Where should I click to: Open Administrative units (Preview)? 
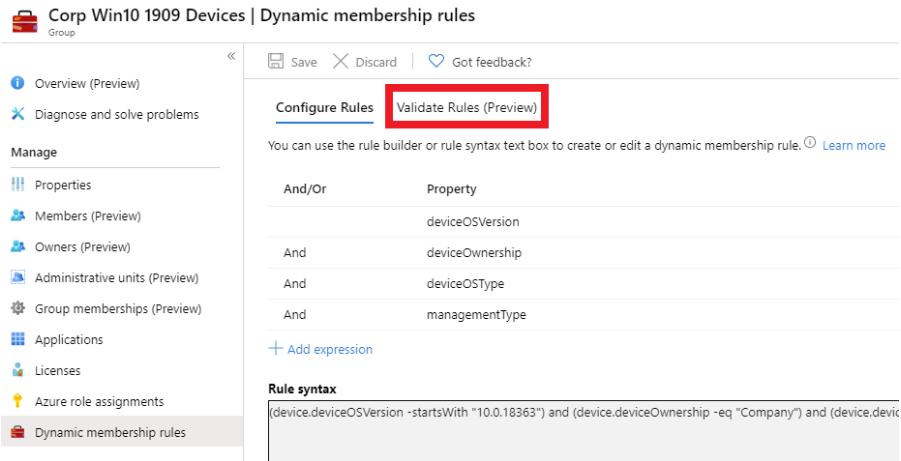point(117,278)
